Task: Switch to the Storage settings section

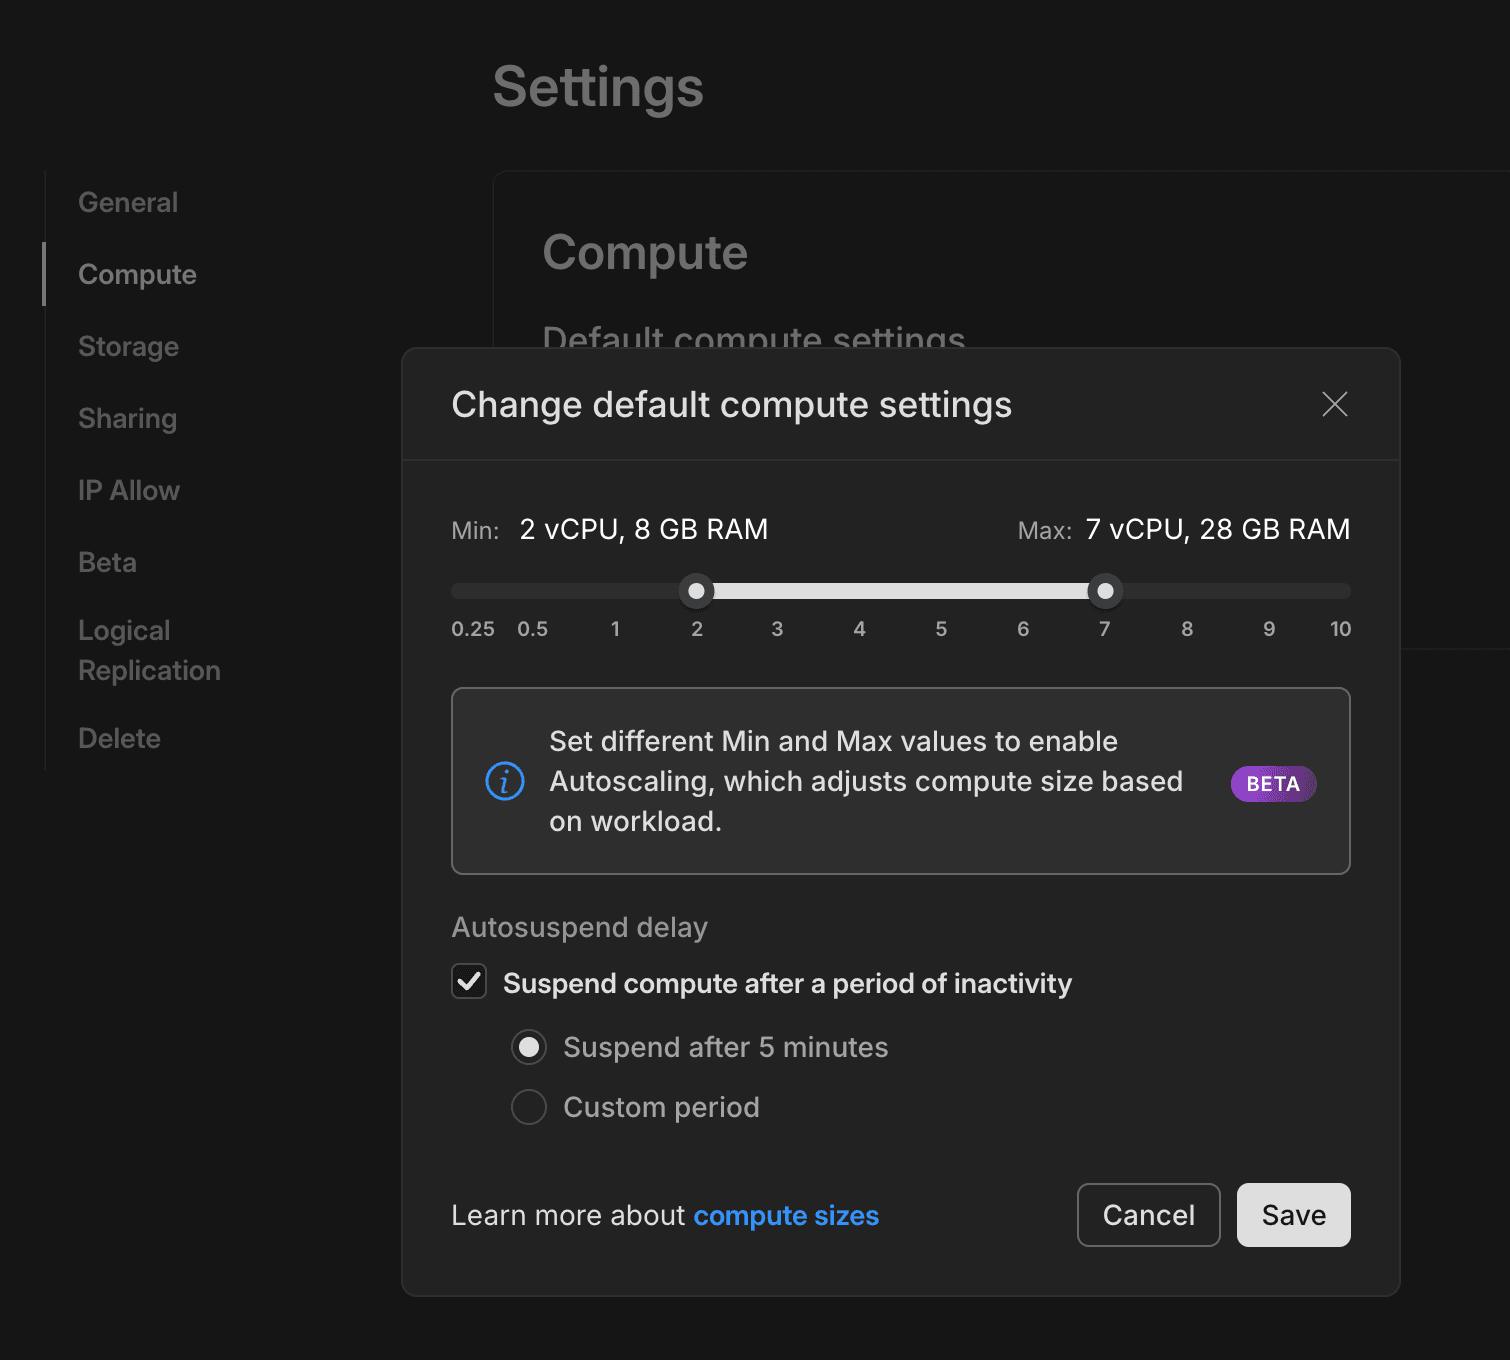Action: pyautogui.click(x=128, y=346)
